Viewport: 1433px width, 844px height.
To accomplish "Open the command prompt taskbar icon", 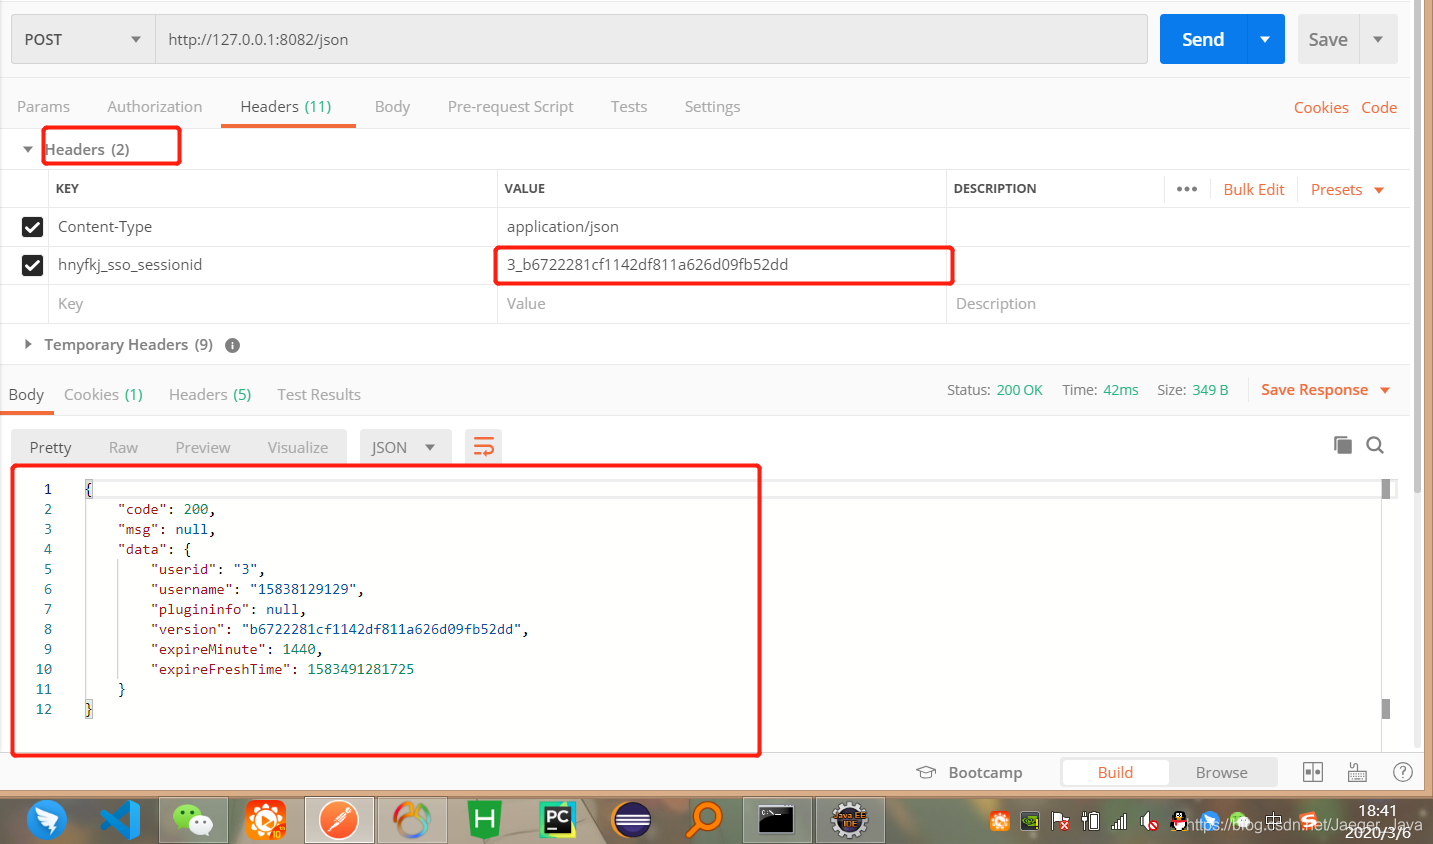I will point(776,820).
